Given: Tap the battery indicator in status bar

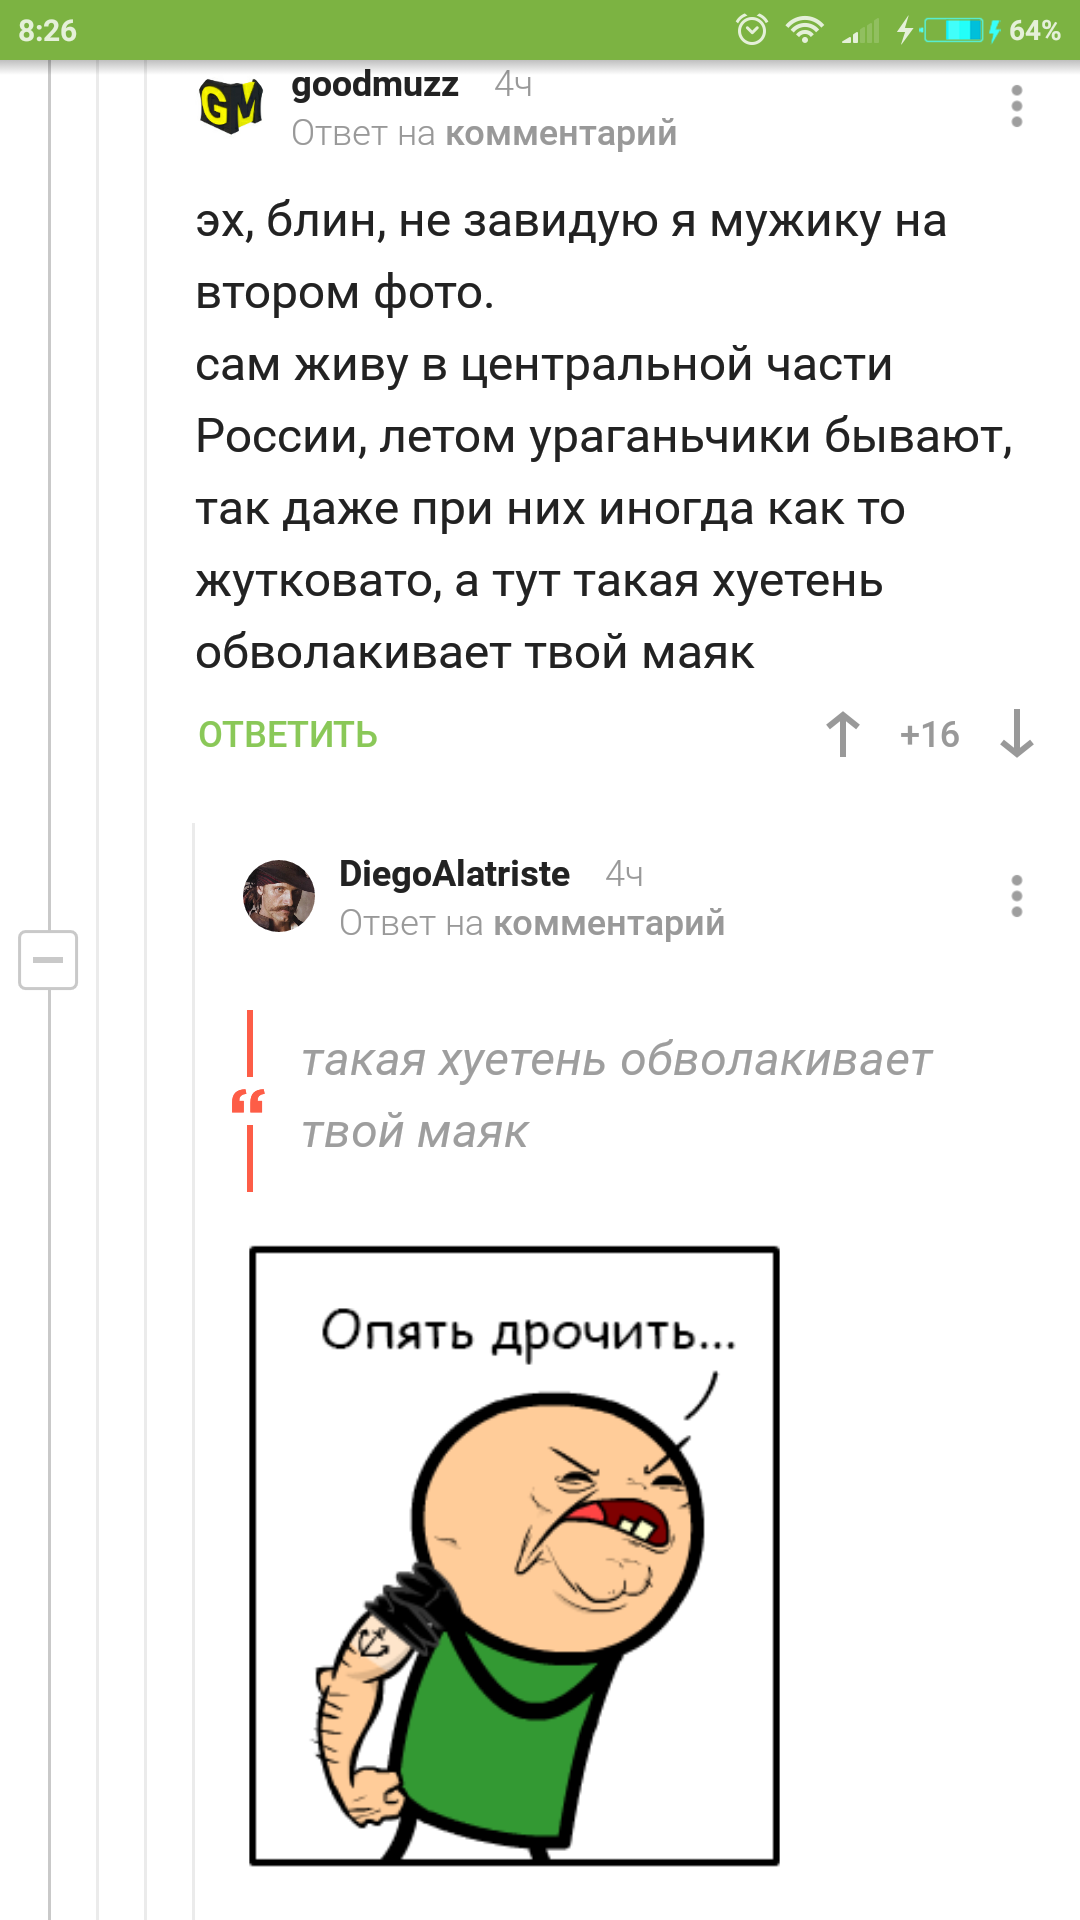Looking at the screenshot, I should coord(954,30).
